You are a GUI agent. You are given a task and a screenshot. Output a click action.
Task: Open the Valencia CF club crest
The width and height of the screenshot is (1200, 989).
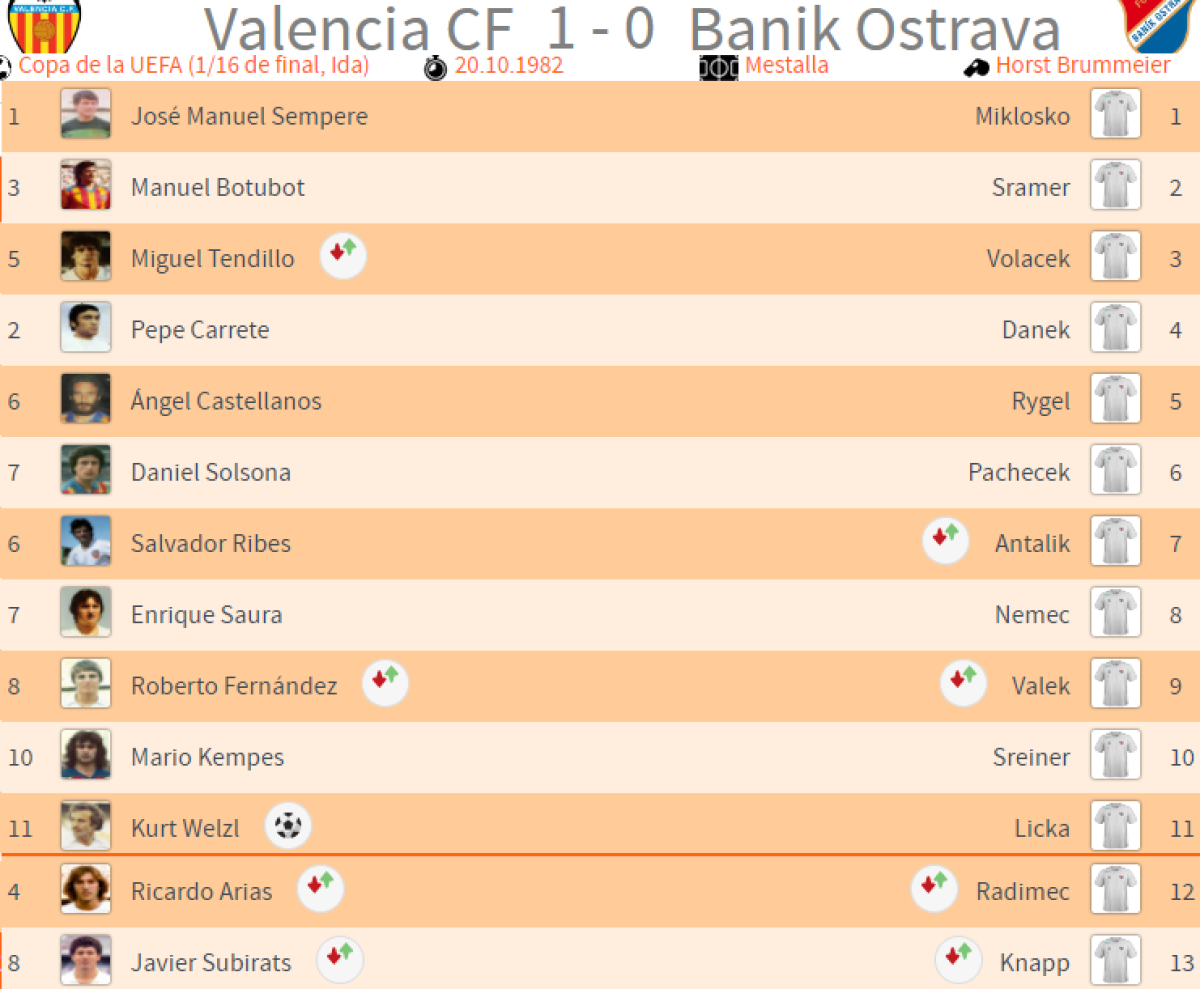44,25
